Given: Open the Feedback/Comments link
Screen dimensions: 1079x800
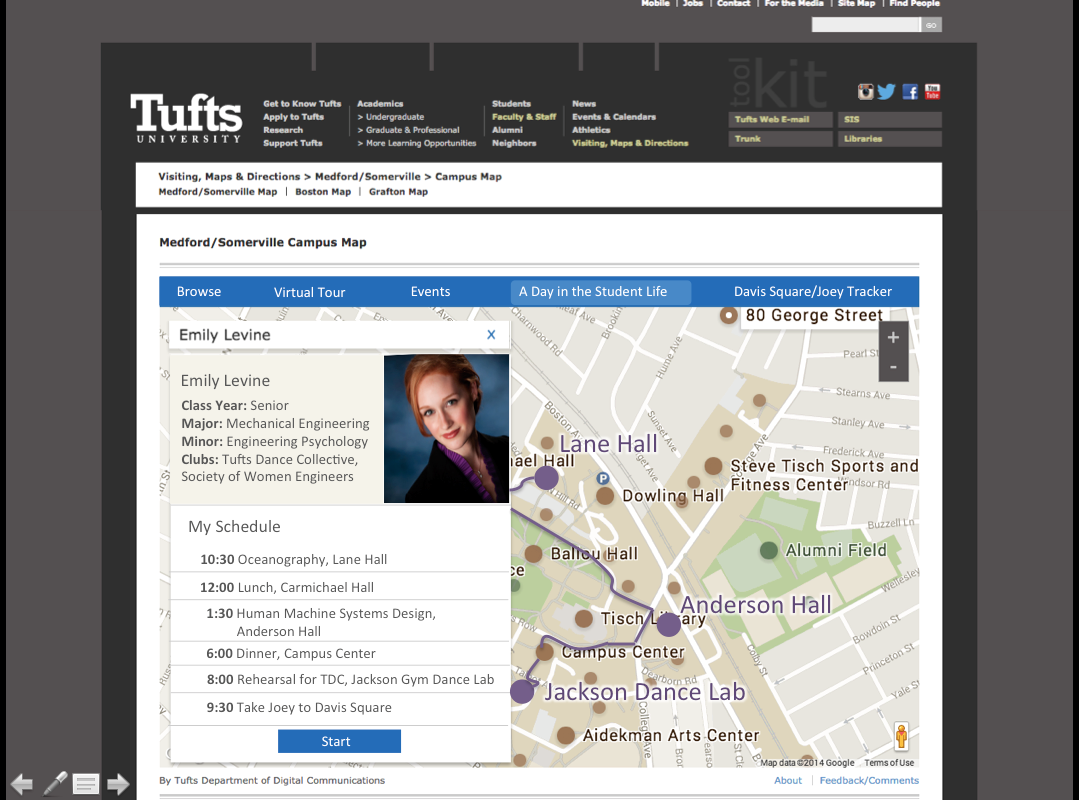Looking at the screenshot, I should coord(869,780).
